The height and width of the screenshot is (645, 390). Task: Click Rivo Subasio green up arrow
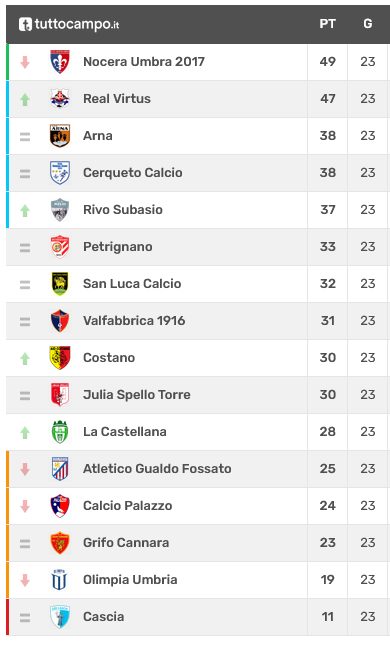(25, 211)
